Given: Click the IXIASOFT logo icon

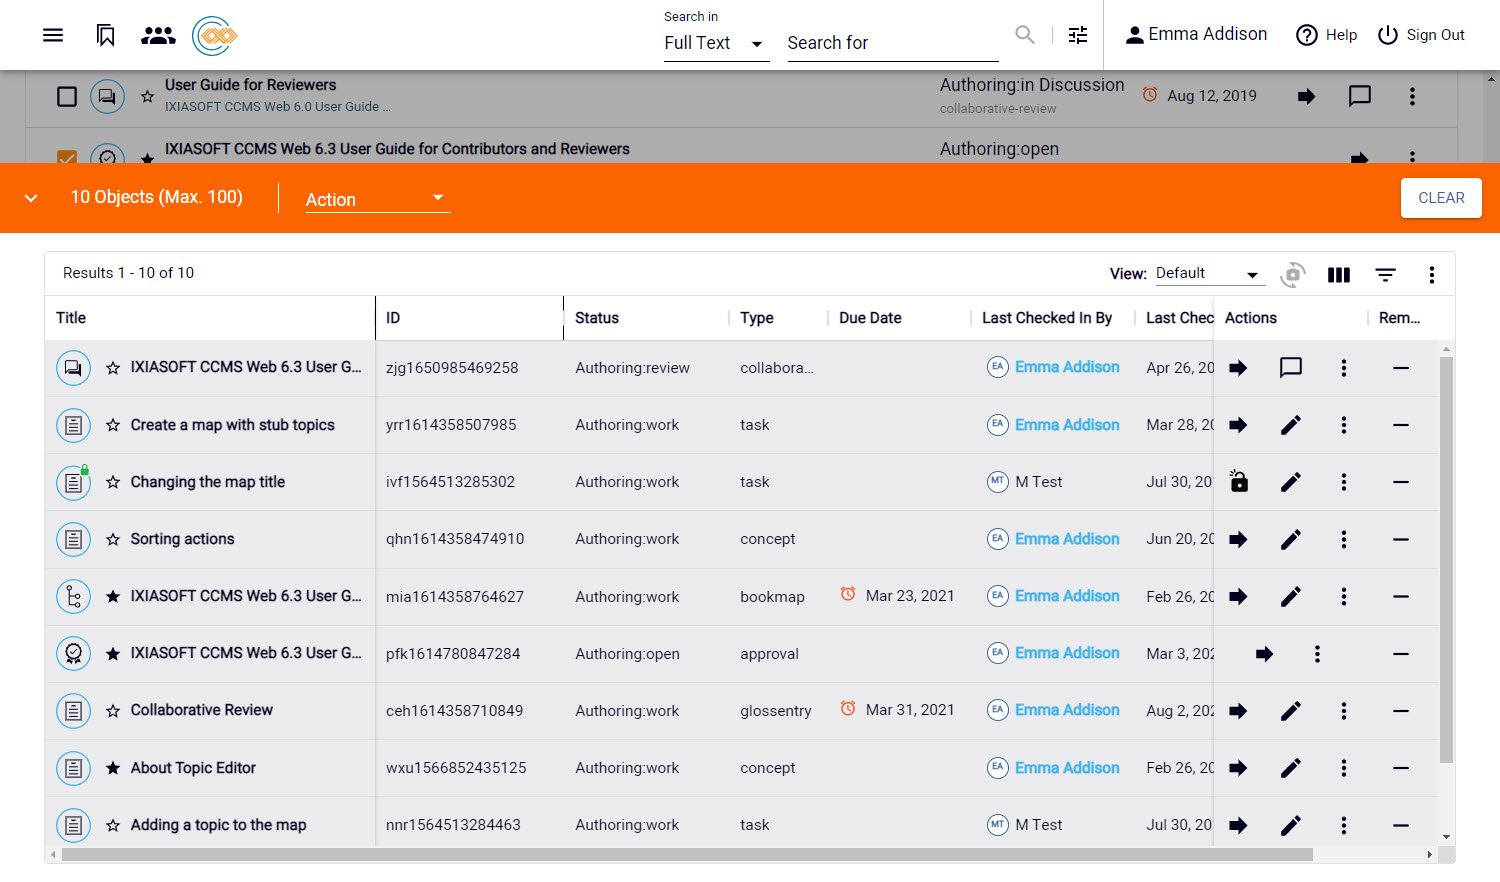Looking at the screenshot, I should point(214,36).
